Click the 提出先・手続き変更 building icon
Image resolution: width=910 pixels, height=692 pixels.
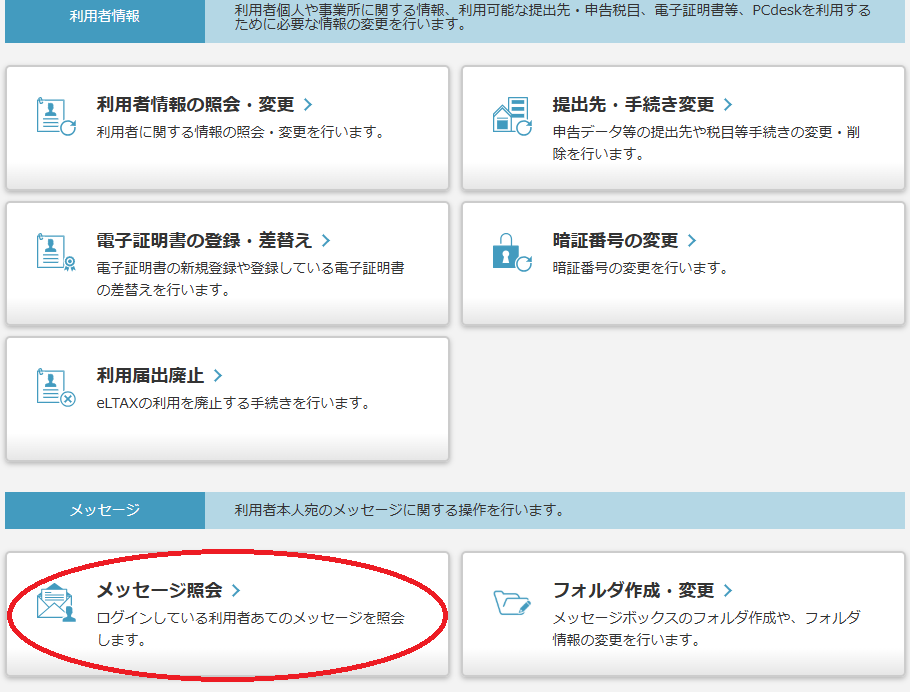pyautogui.click(x=512, y=116)
